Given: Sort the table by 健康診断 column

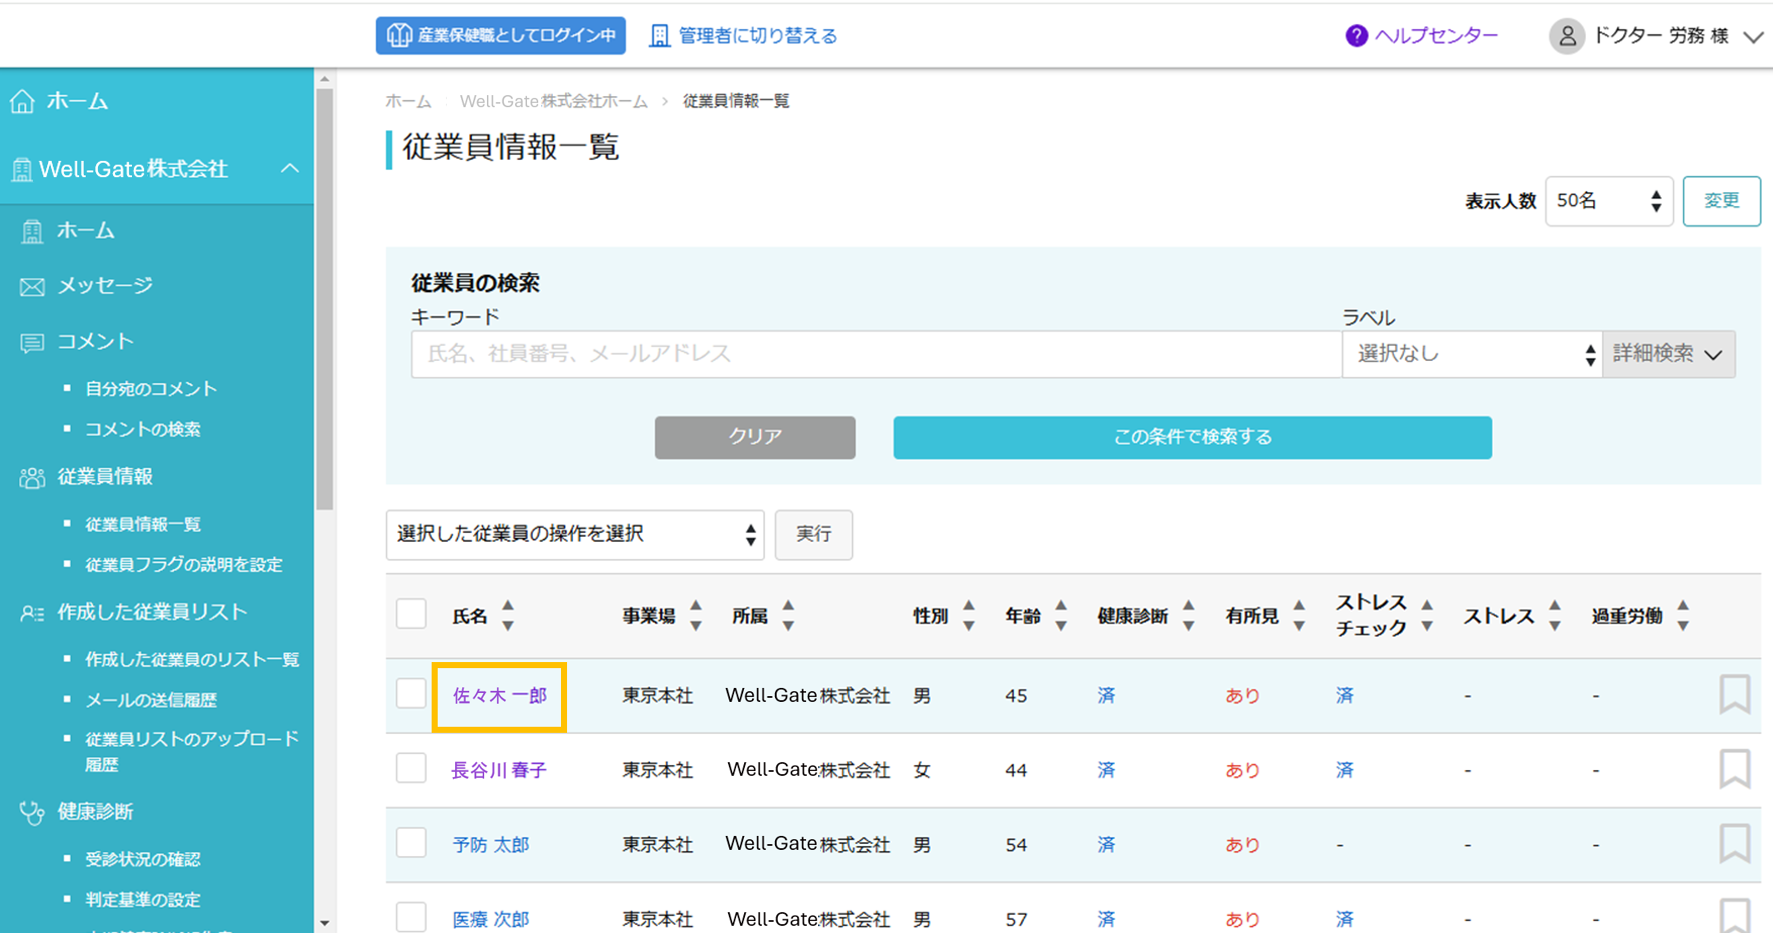Looking at the screenshot, I should coord(1189,616).
